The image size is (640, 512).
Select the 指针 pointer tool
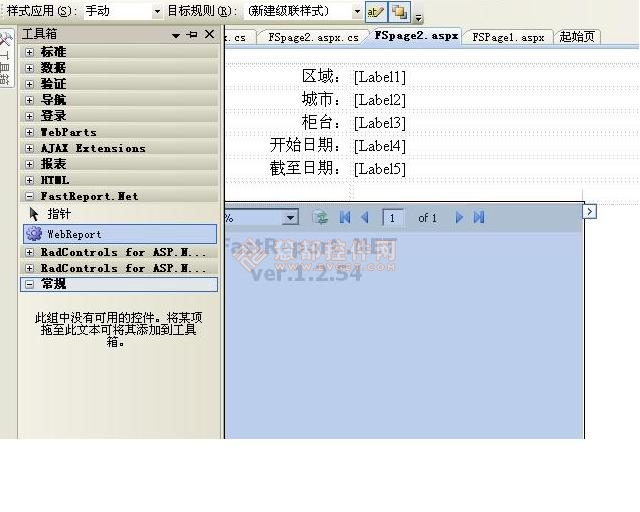(34, 214)
